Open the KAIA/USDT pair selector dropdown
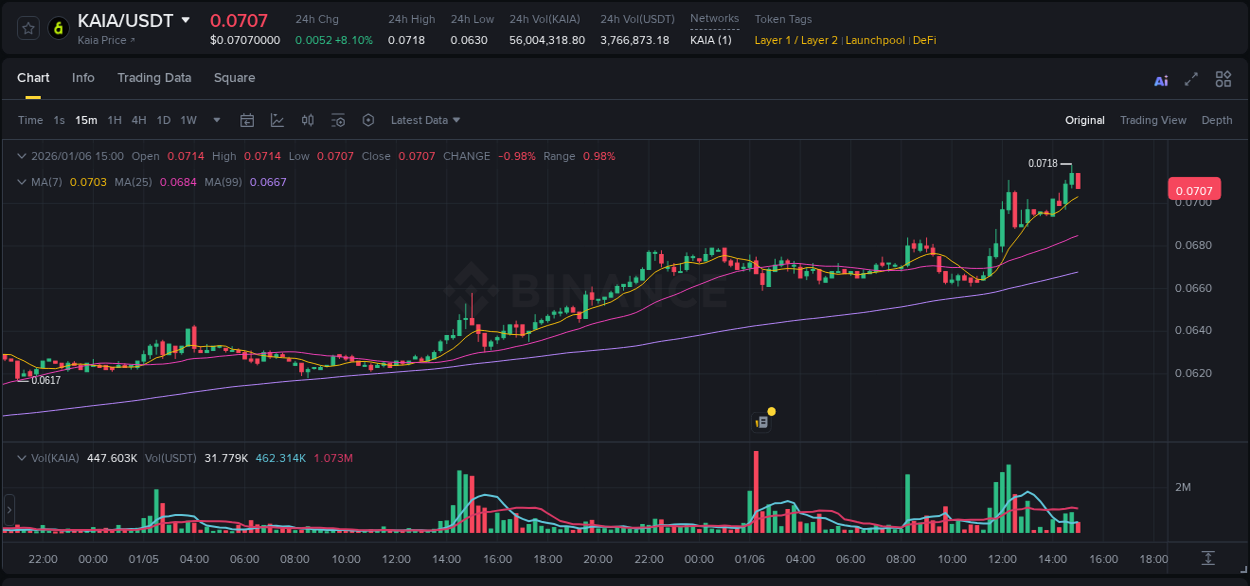 pos(187,19)
